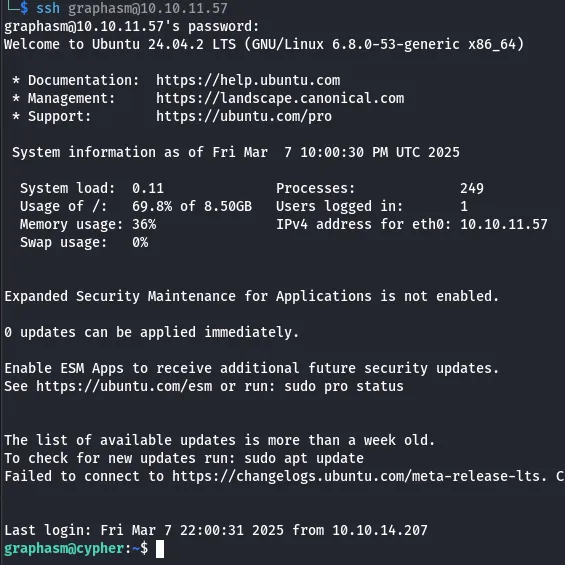Open the changelogs.ubuntu.com meta-release-lts URL
Viewport: 565px width, 565px height.
pos(360,476)
